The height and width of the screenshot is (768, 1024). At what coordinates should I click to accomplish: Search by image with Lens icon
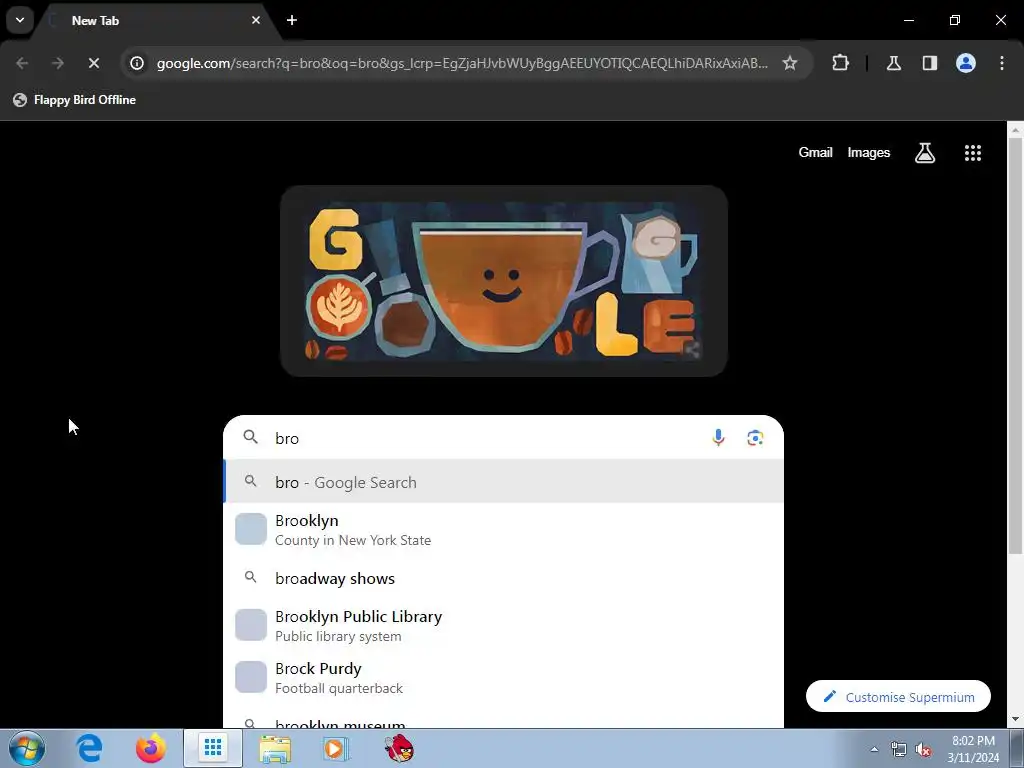pyautogui.click(x=755, y=438)
